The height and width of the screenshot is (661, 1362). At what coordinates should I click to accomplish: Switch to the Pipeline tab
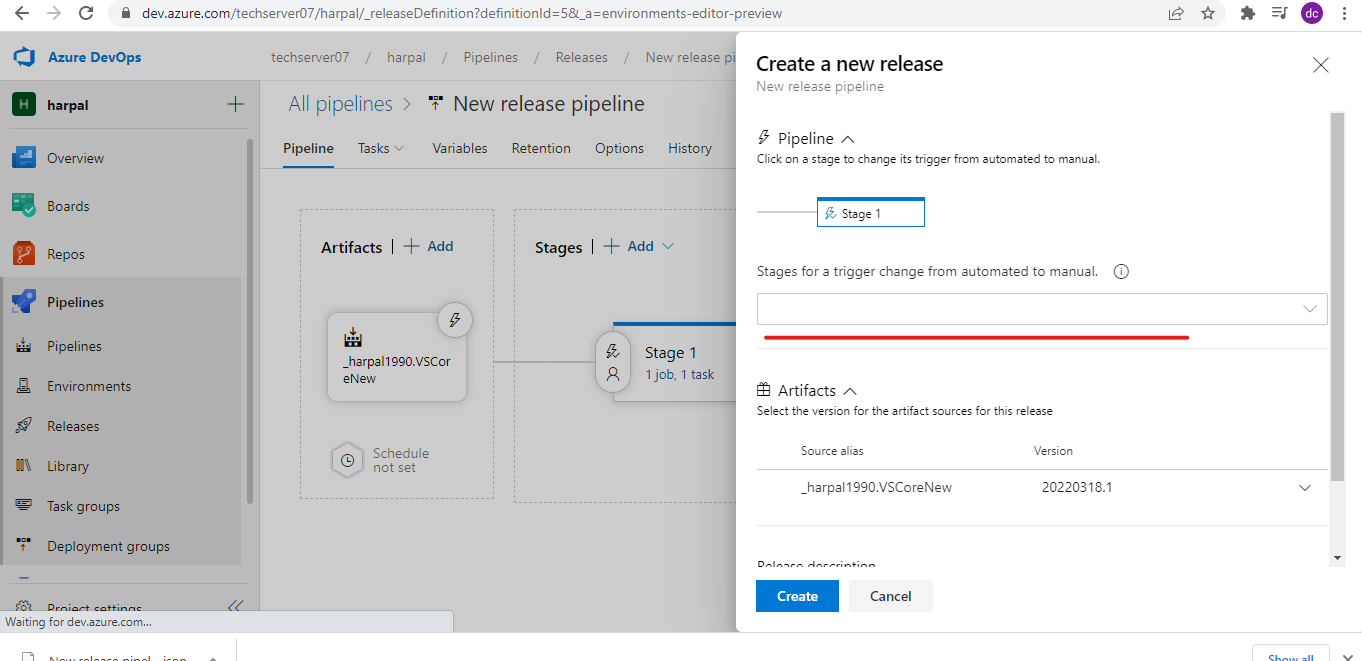(308, 148)
